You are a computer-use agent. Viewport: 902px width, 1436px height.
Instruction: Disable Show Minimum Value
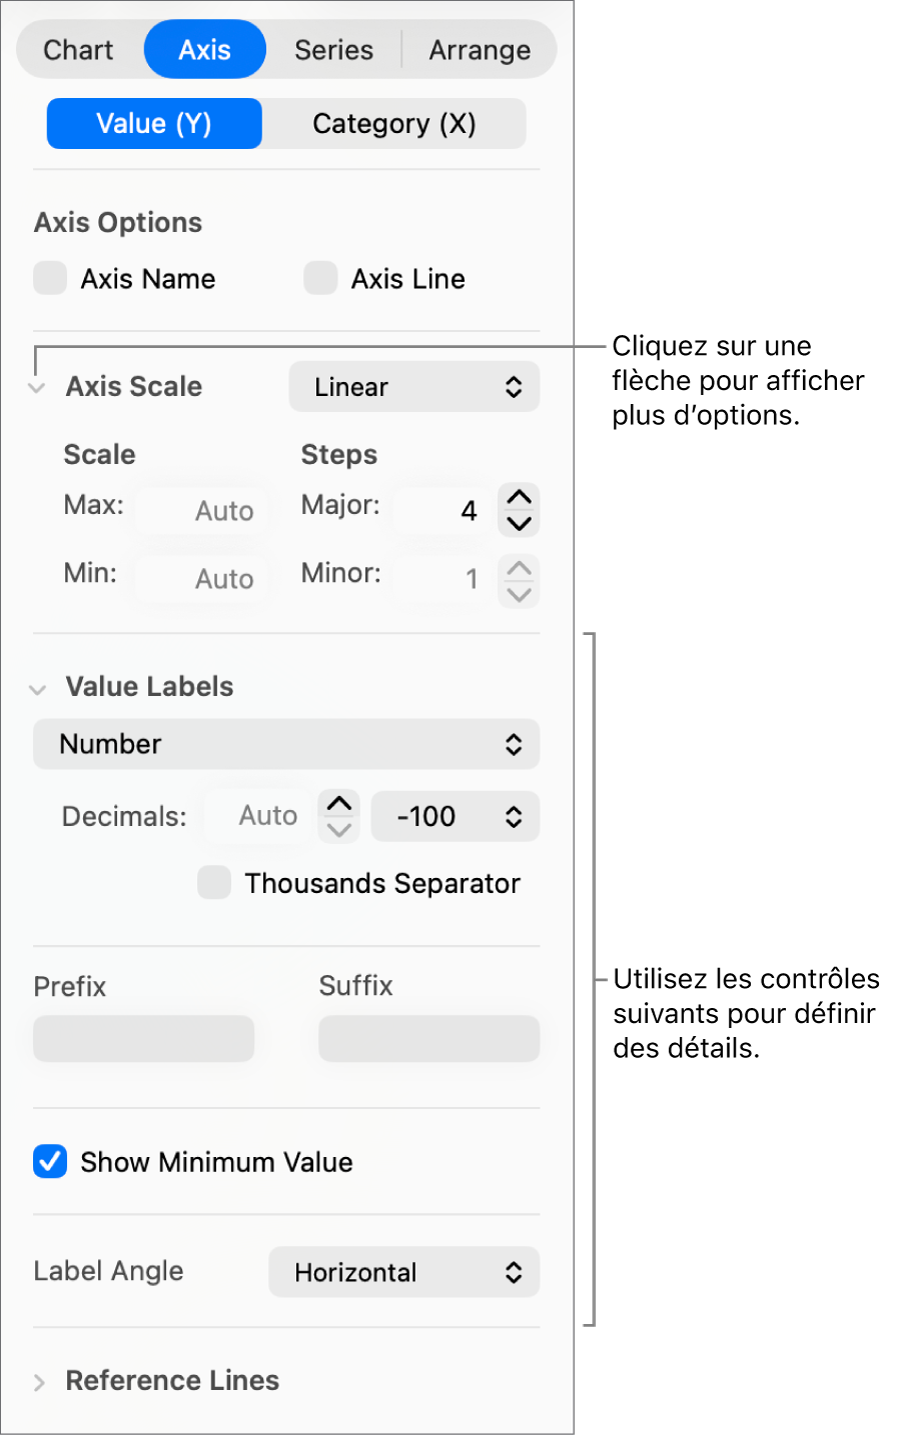coord(50,1162)
